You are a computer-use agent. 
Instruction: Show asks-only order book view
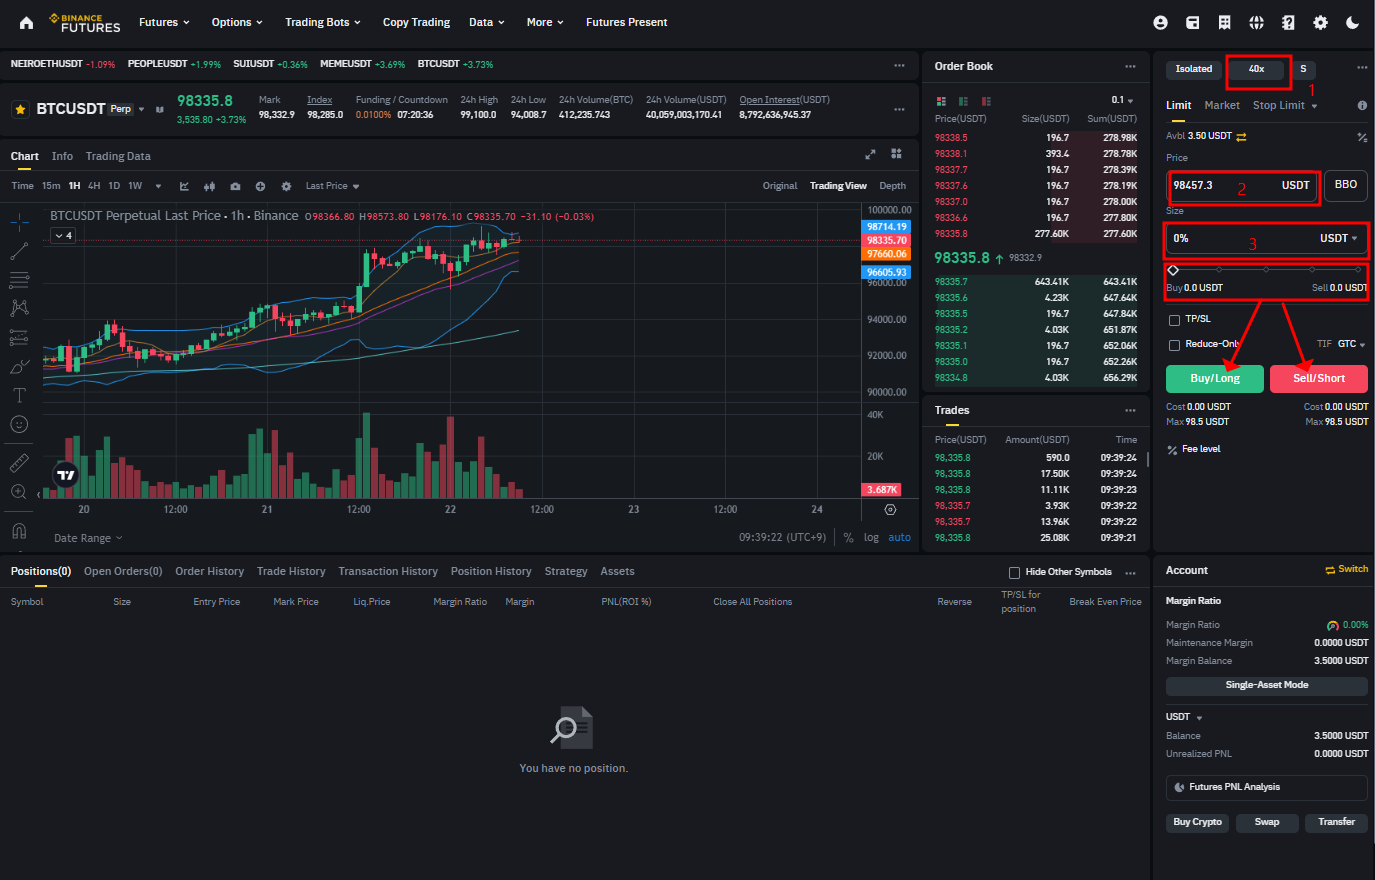[986, 101]
